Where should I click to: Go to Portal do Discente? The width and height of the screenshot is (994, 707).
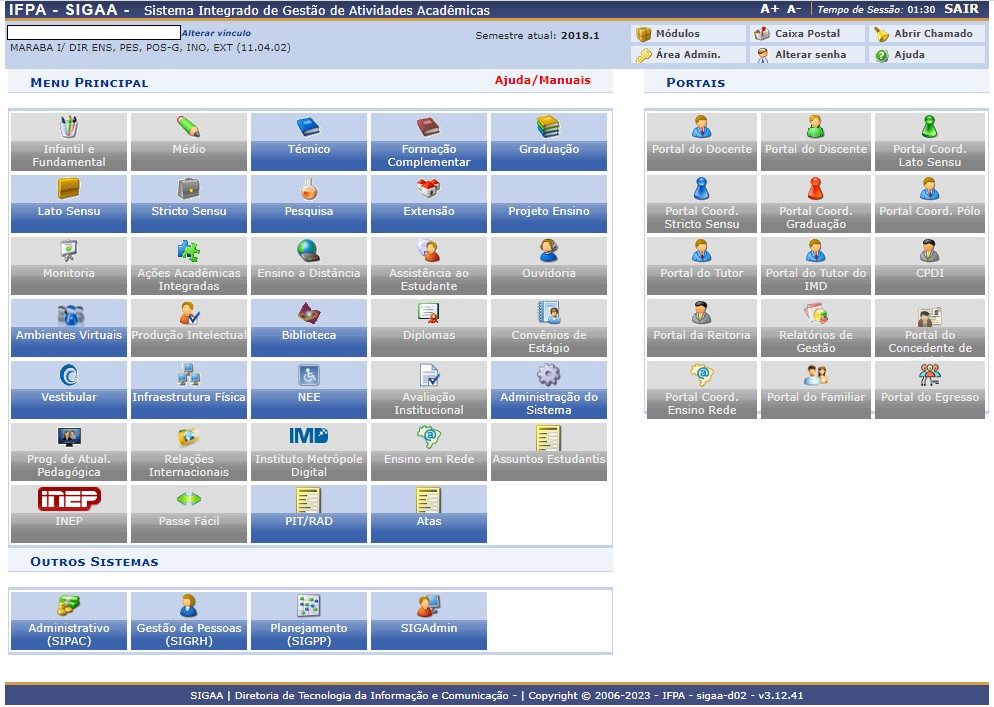click(x=816, y=142)
